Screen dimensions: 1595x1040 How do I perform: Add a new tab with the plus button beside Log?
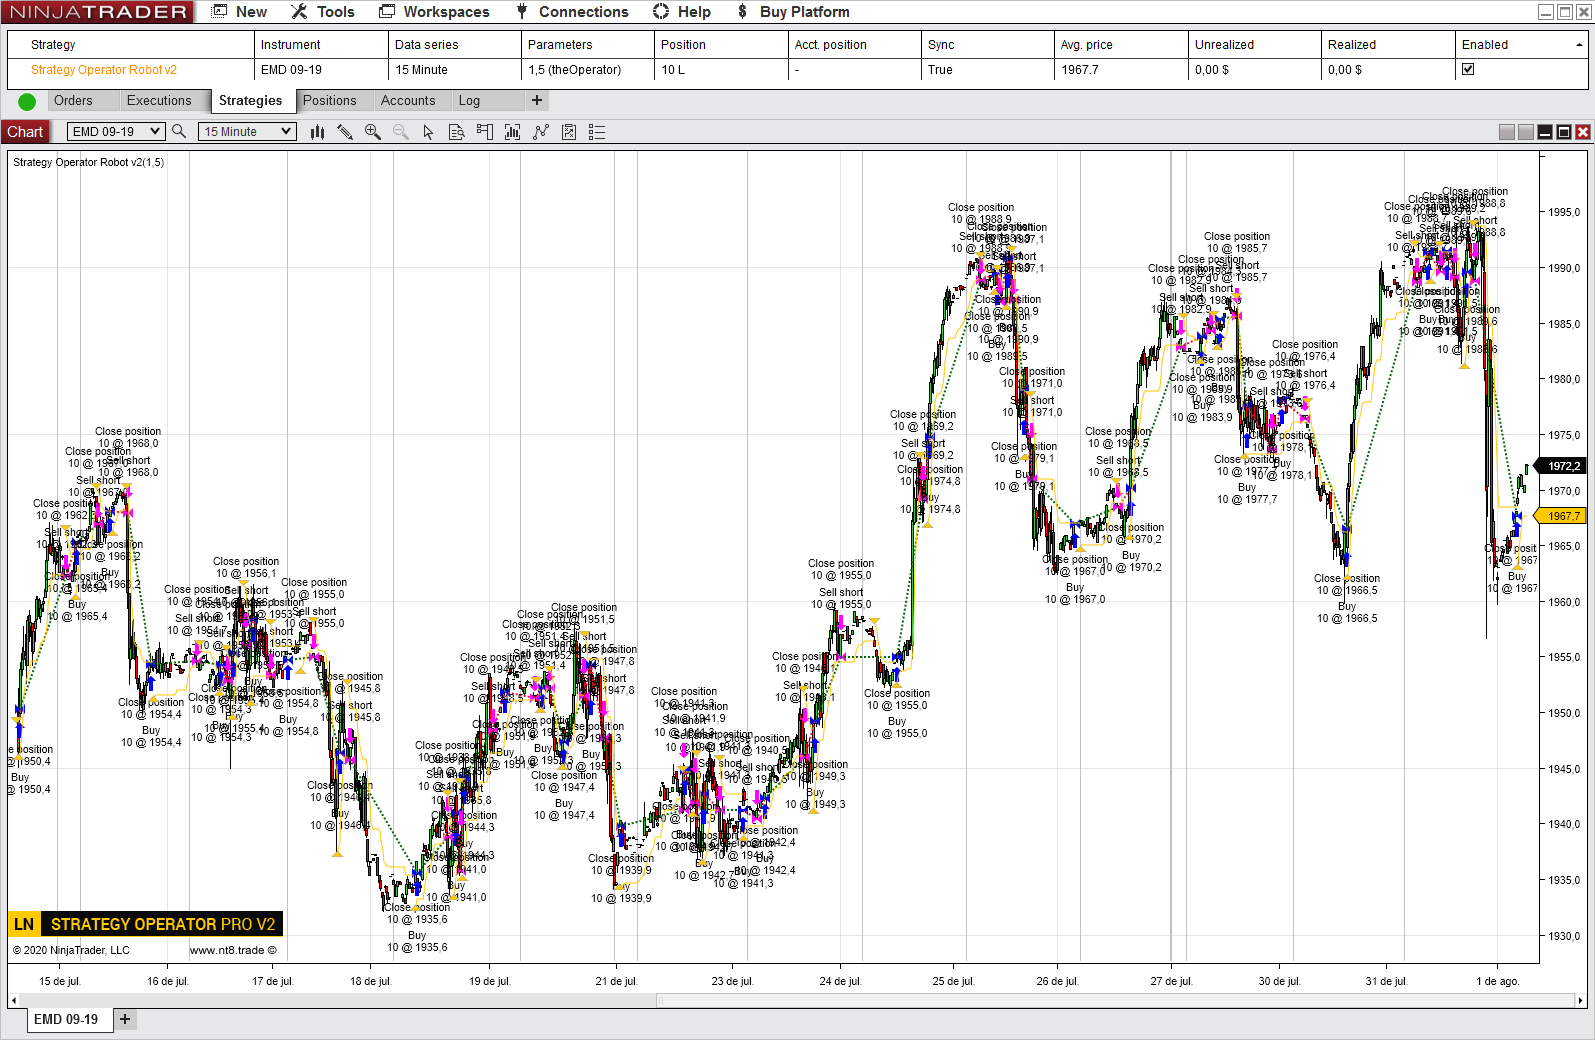point(537,100)
